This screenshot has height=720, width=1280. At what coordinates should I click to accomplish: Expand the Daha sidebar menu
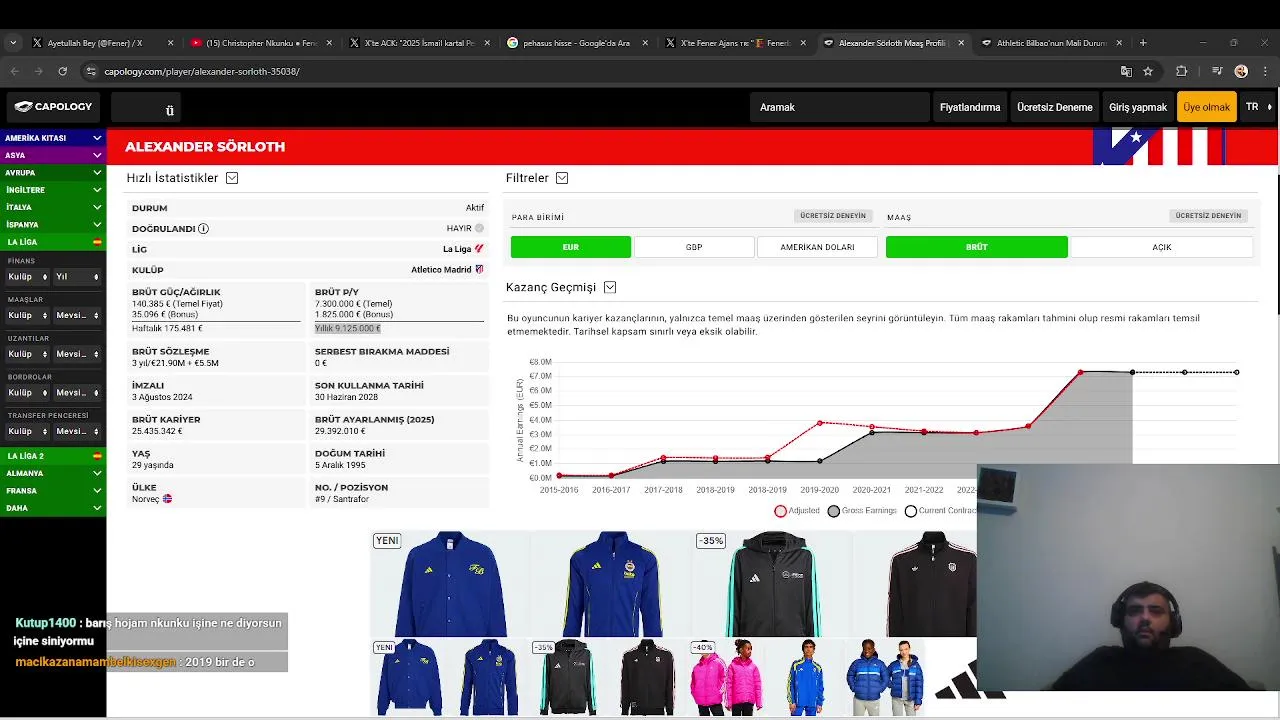53,508
